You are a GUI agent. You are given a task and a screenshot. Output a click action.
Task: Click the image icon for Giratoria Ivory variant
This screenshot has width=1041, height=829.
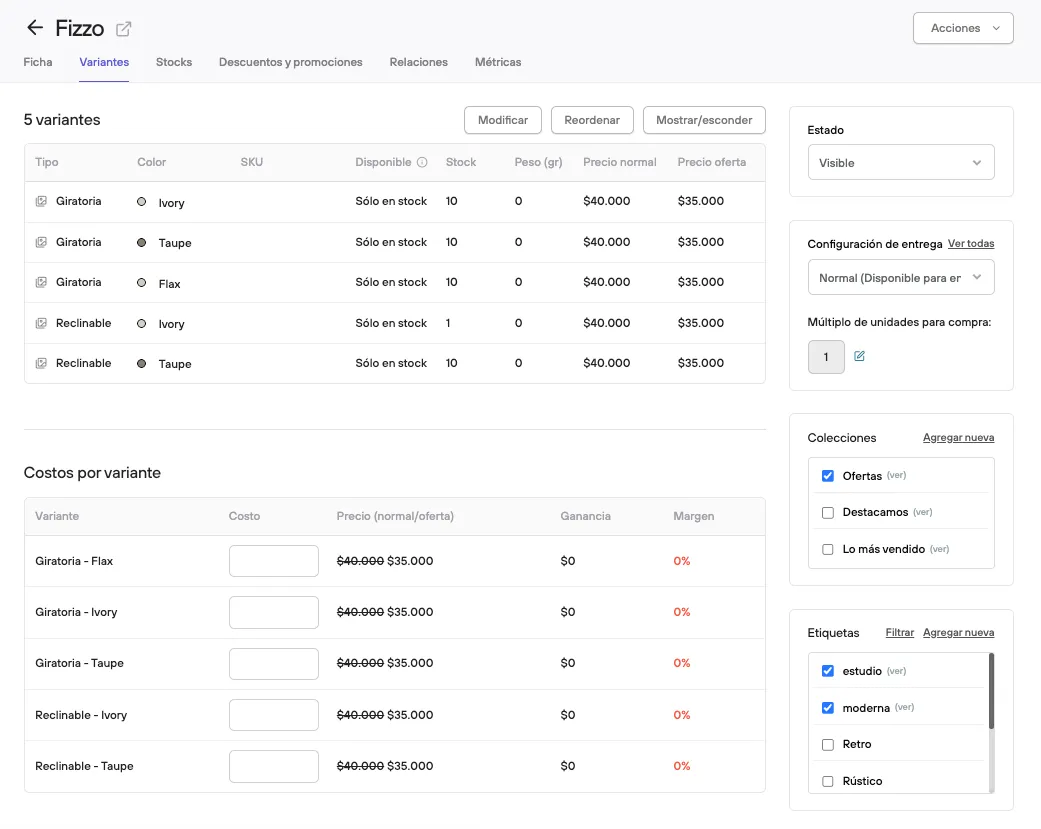point(41,201)
